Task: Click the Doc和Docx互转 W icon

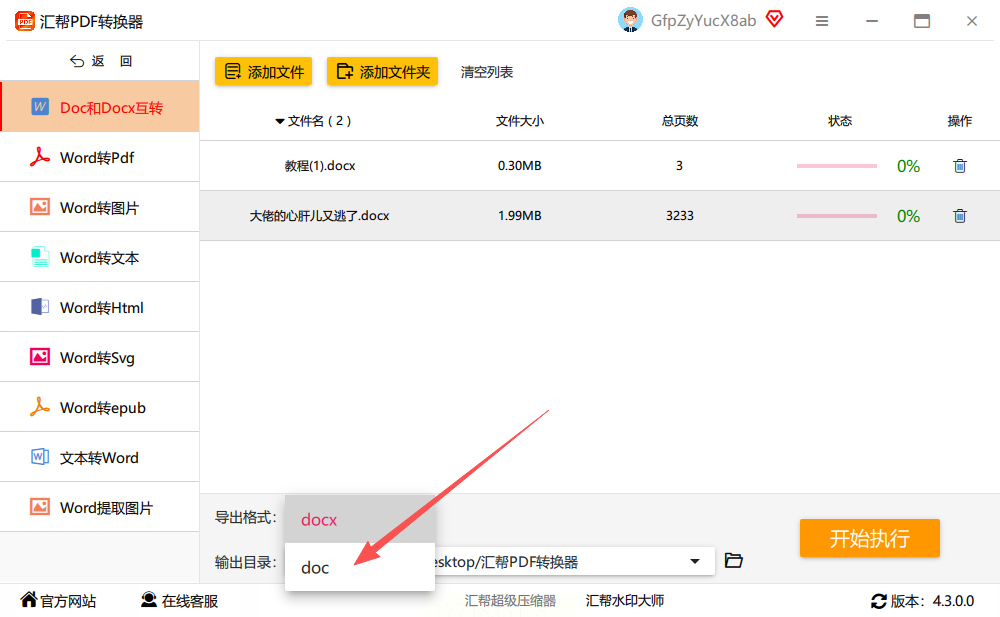Action: click(x=40, y=107)
